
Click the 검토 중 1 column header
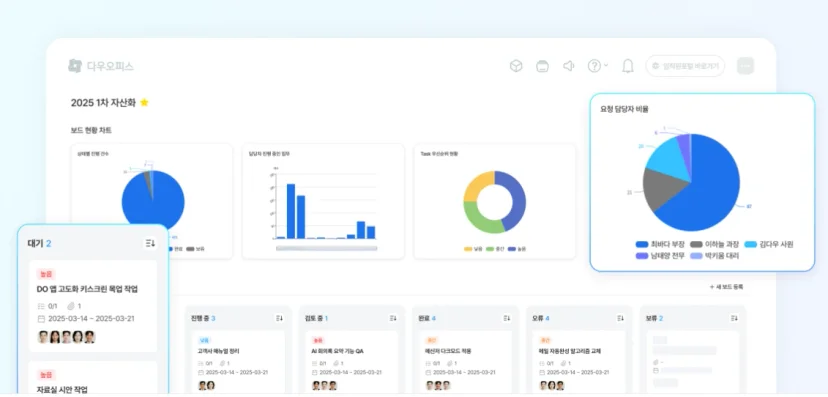[x=316, y=318]
